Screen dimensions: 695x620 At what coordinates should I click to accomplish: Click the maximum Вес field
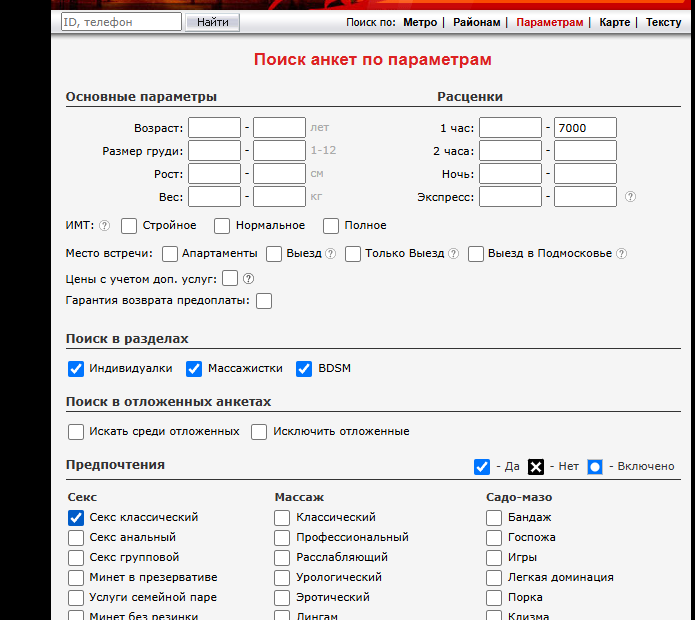(279, 197)
